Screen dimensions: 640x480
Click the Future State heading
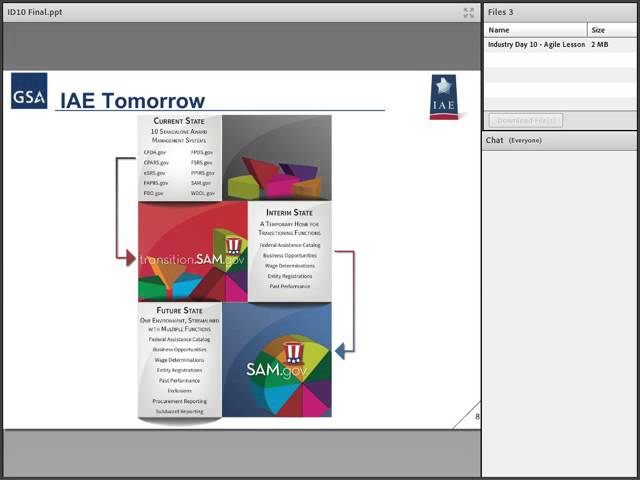[179, 310]
